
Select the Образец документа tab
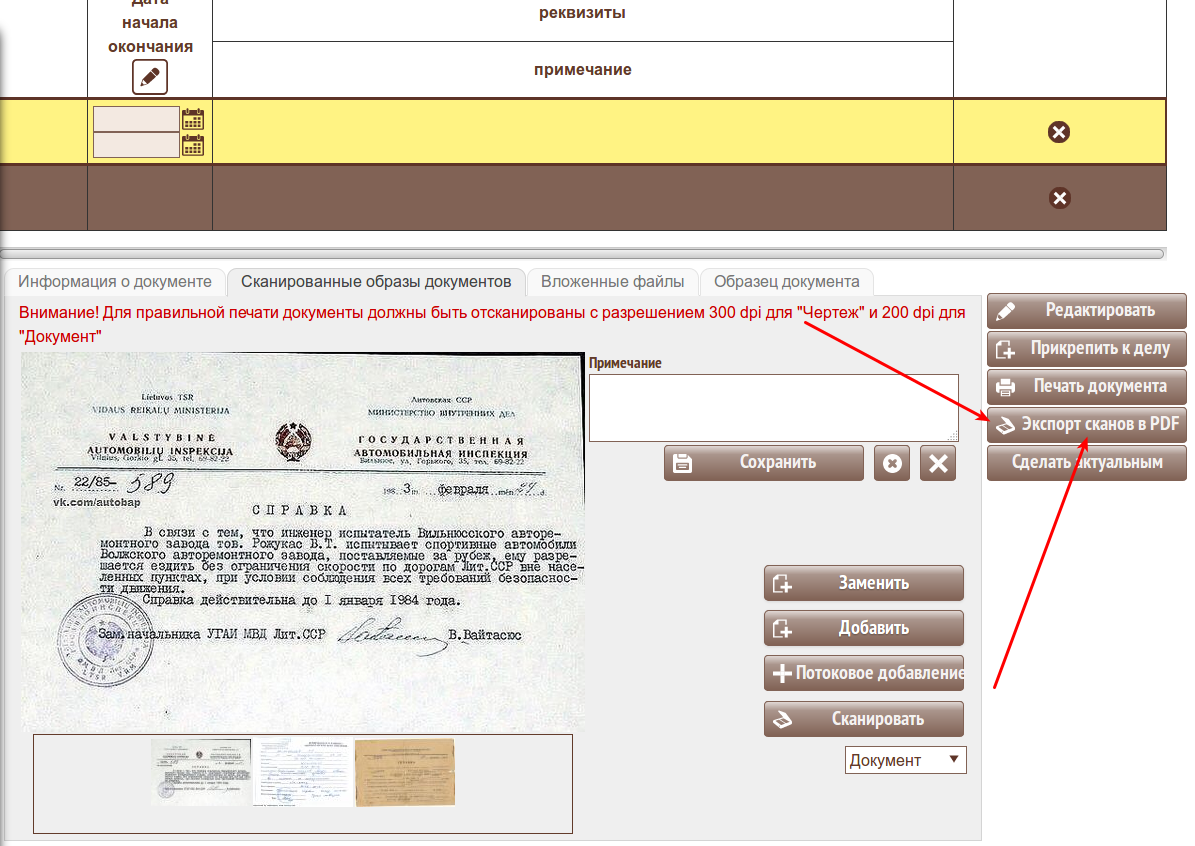(x=786, y=281)
